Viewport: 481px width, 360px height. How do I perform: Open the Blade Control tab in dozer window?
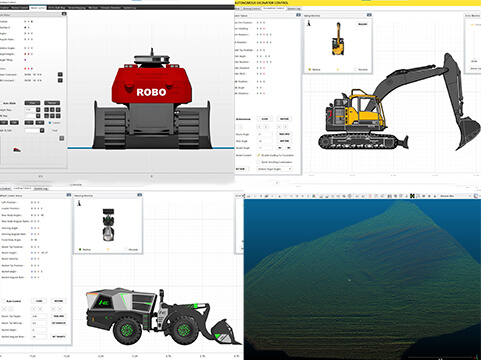click(x=38, y=7)
